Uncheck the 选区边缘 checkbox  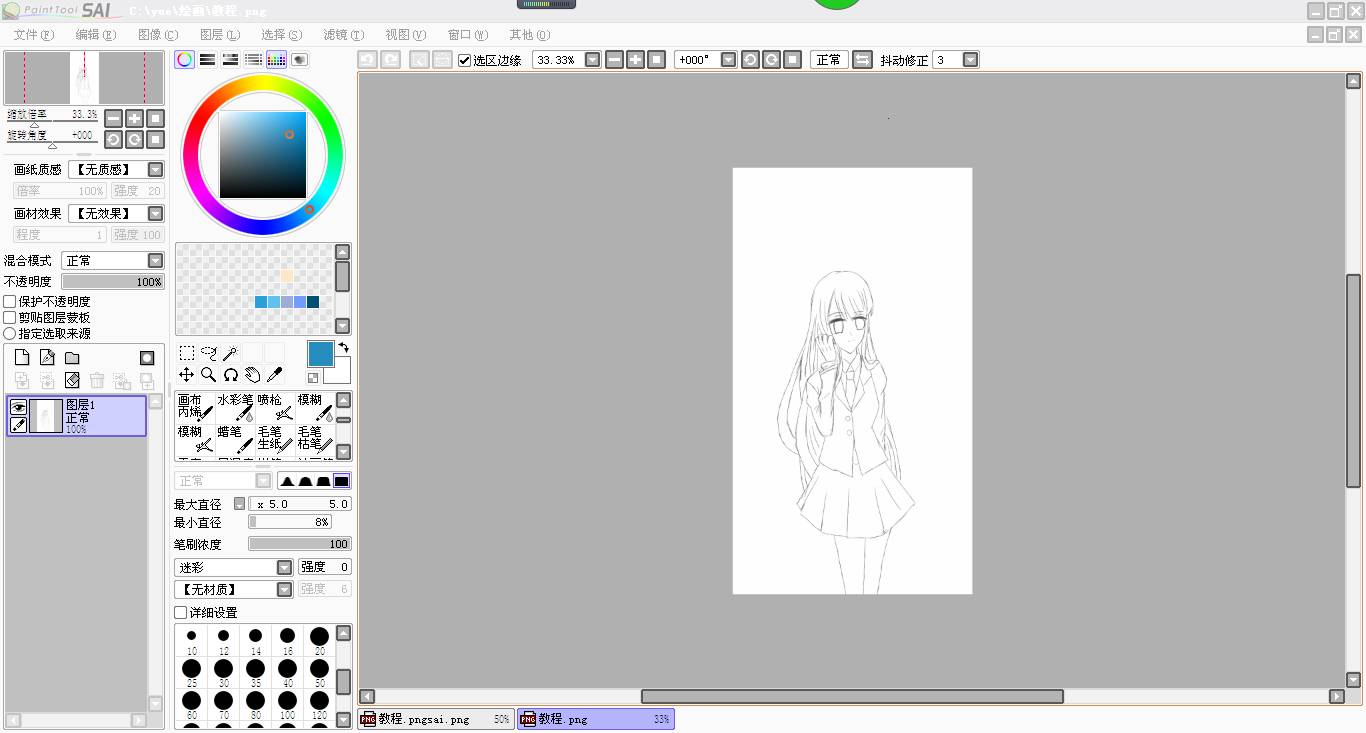(x=464, y=60)
